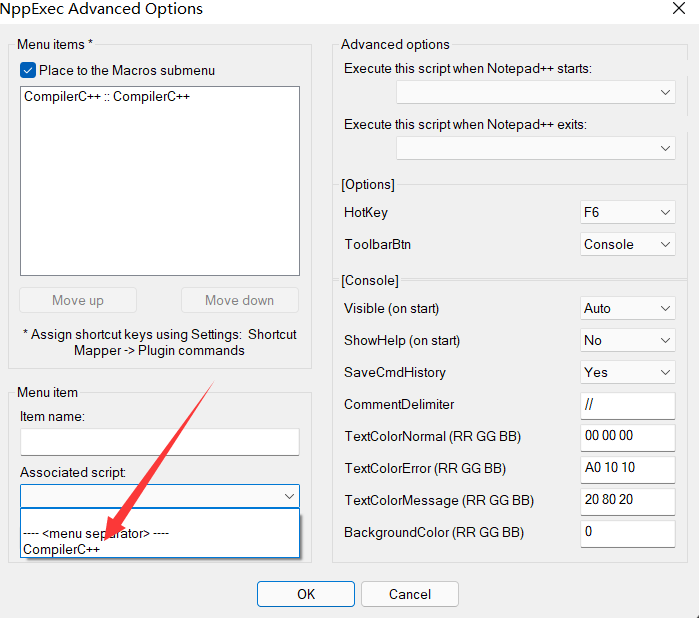Open the ToolbarBtn Console dropdown
Viewport: 699px width, 618px height.
(628, 244)
